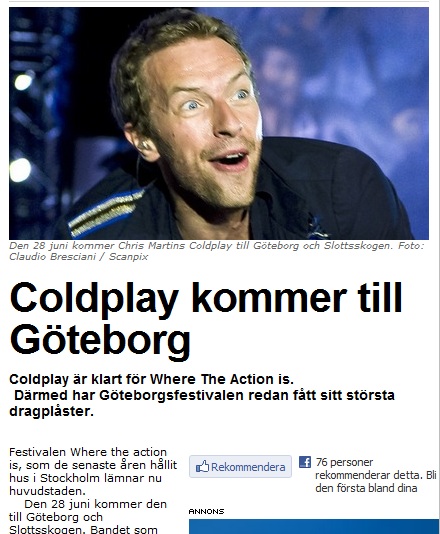
Task: Click the blue advertisement banner
Action: coord(314,527)
